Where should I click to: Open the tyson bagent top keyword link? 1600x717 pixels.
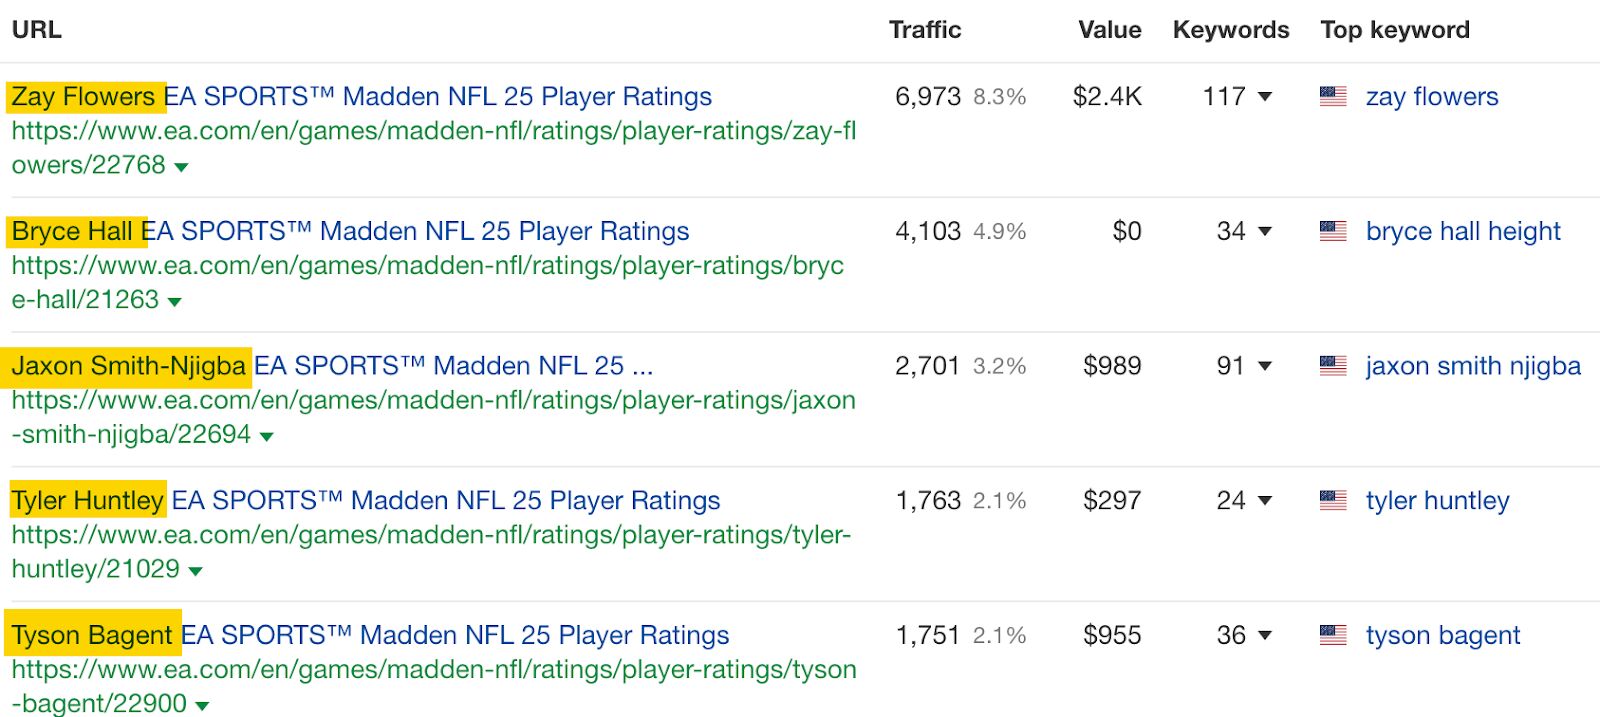(1443, 635)
